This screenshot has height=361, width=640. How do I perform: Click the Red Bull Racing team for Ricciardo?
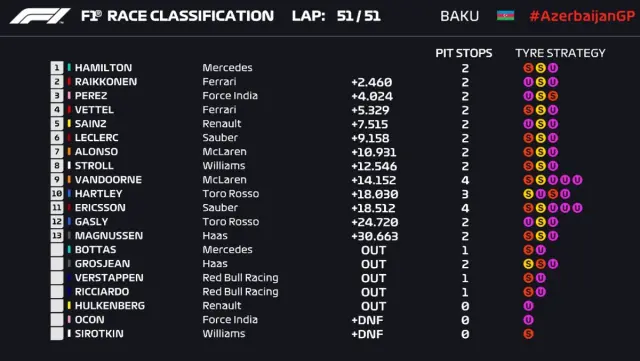[x=240, y=292]
